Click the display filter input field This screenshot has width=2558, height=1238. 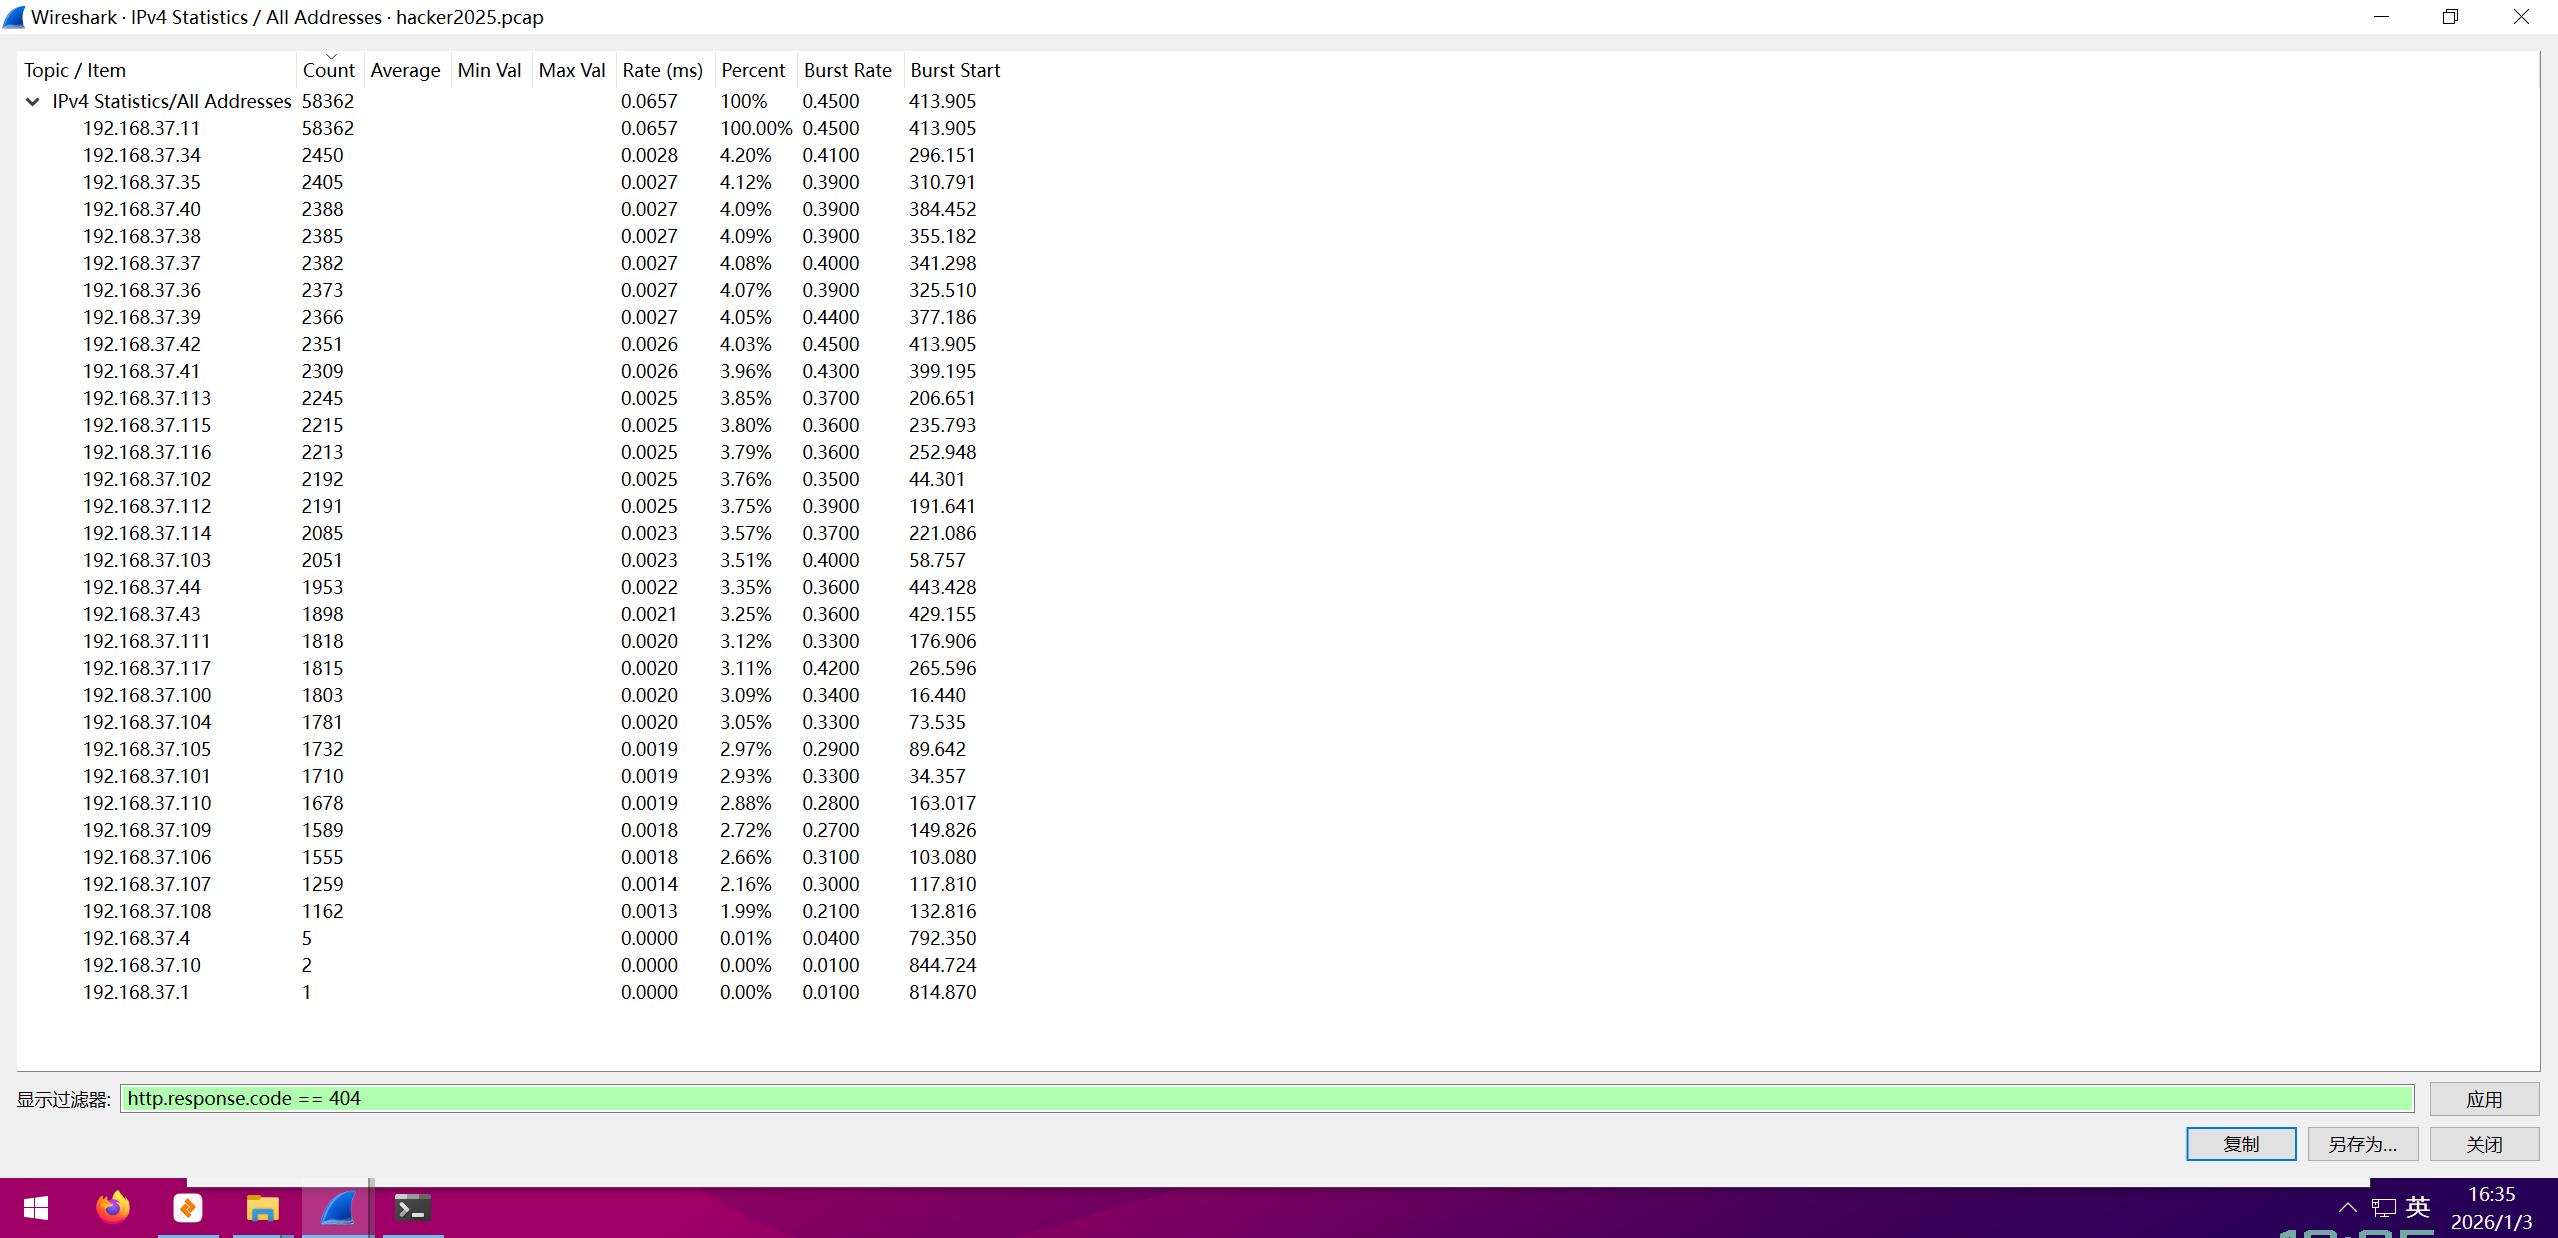point(1266,1098)
